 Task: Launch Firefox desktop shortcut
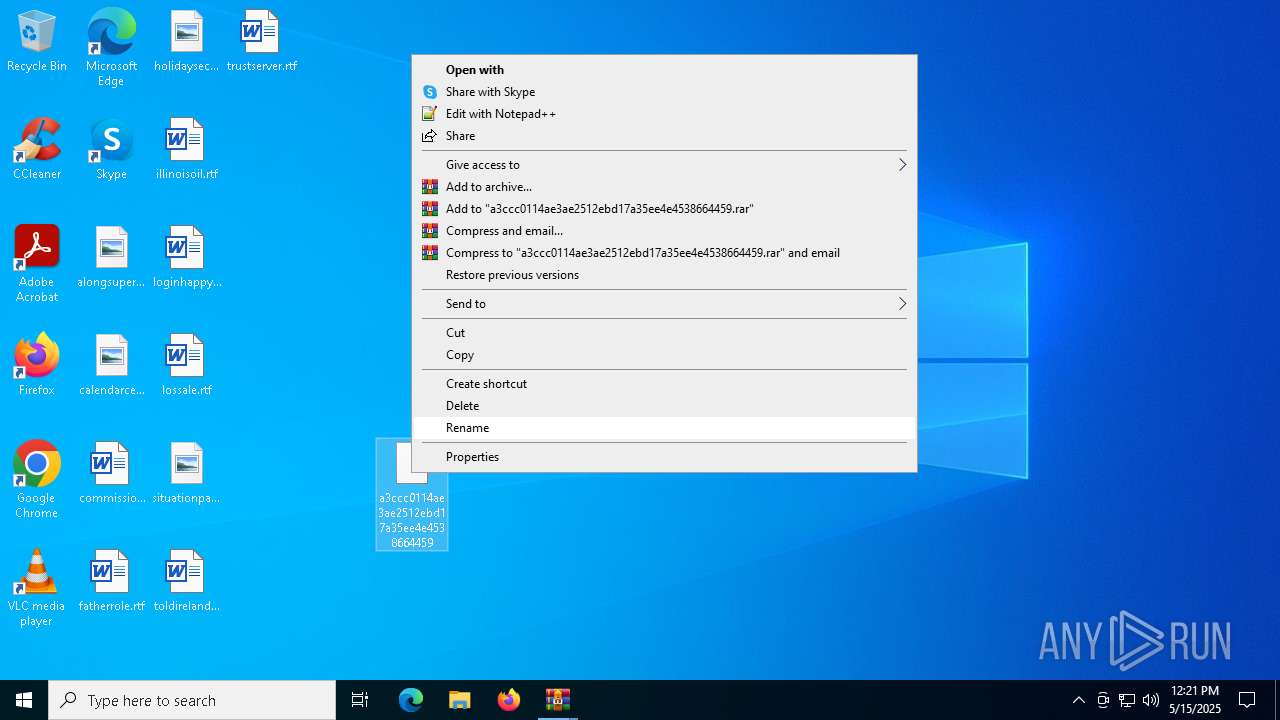pyautogui.click(x=37, y=366)
